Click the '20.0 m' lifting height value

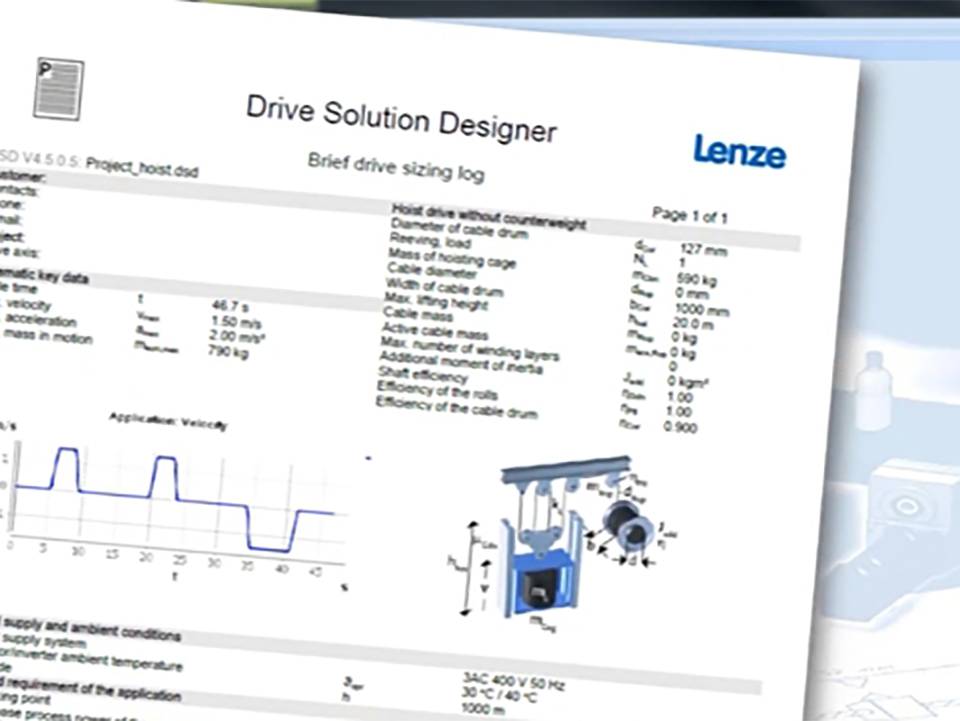693,324
